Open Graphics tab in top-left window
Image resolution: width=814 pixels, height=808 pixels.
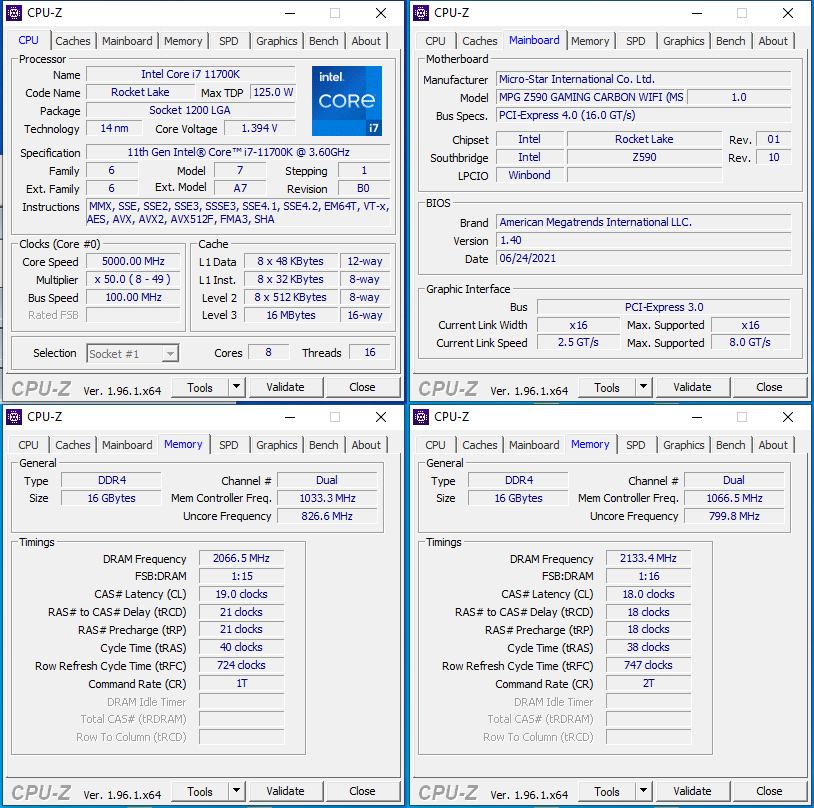pyautogui.click(x=277, y=41)
